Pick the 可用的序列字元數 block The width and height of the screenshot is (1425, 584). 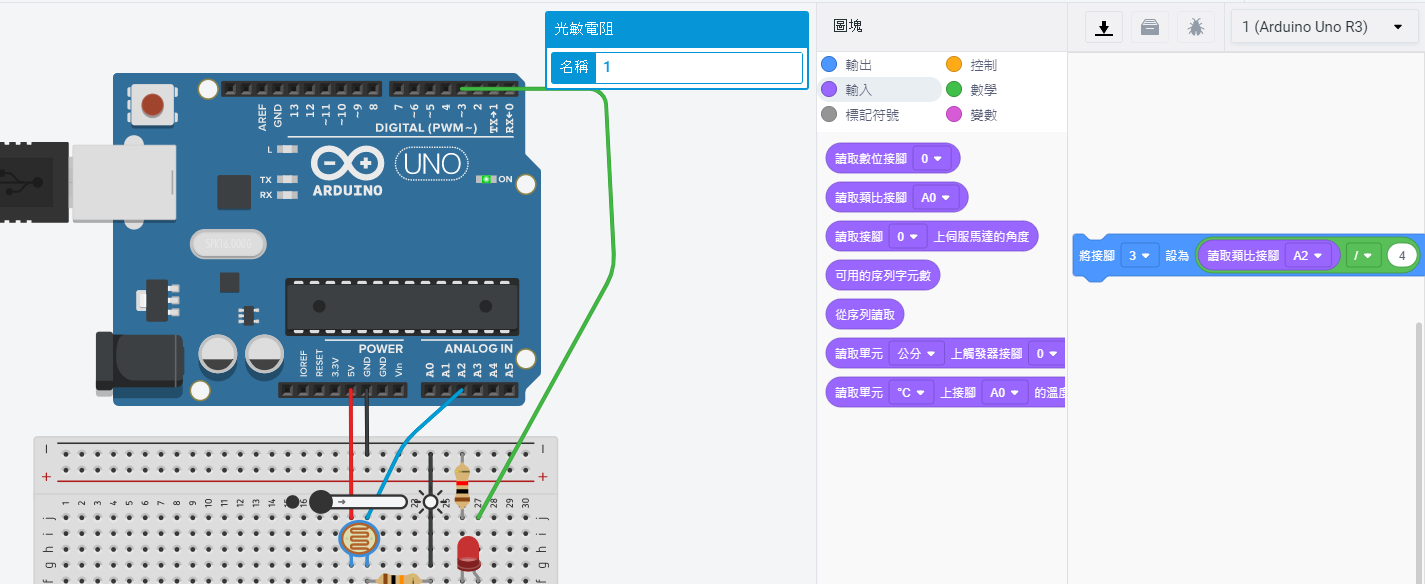click(882, 275)
